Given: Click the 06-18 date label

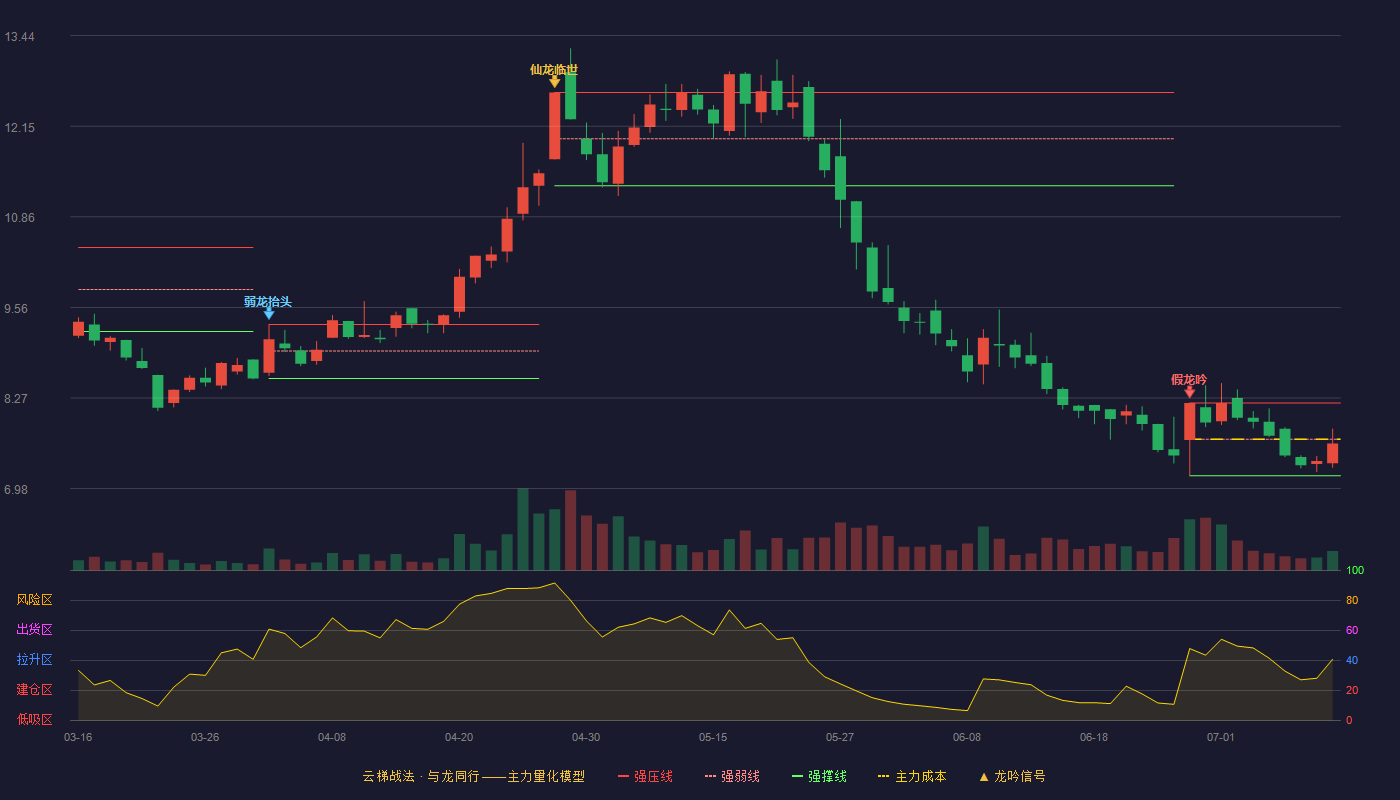Looking at the screenshot, I should (1094, 737).
